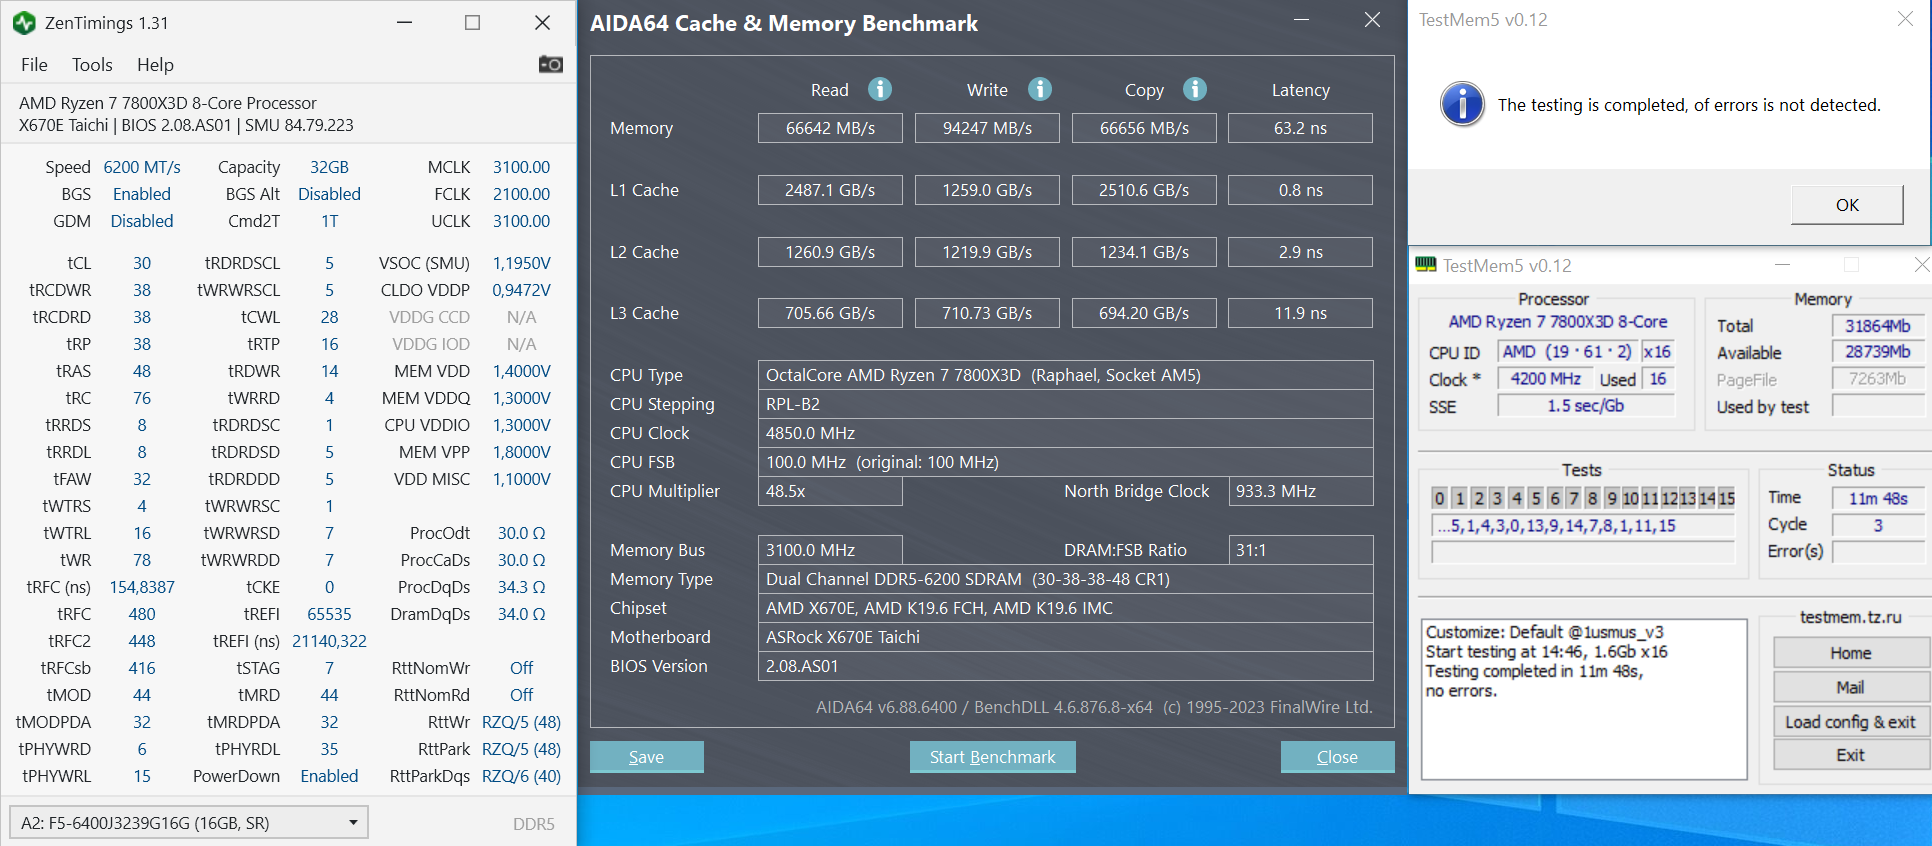Image resolution: width=1932 pixels, height=846 pixels.
Task: Click the ZenTimings camera screenshot icon
Action: click(x=550, y=64)
